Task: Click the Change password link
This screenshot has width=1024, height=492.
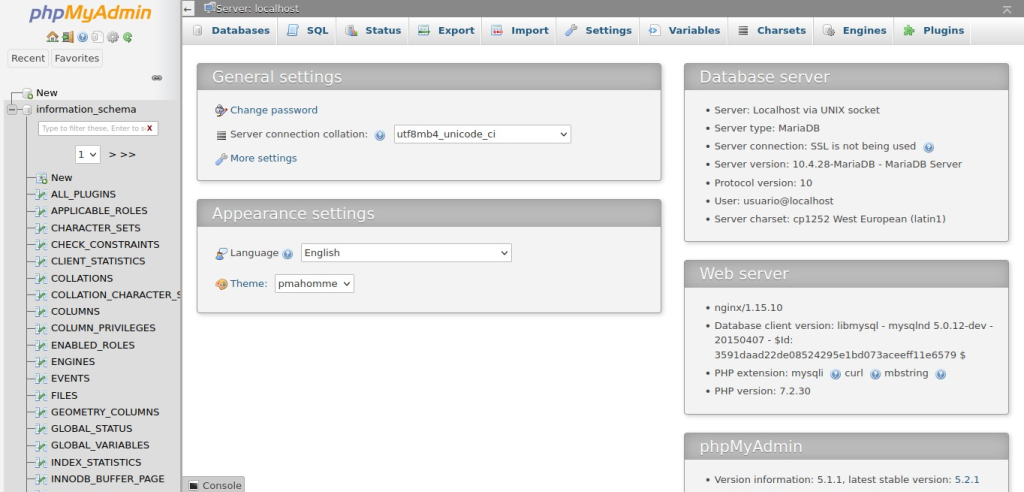Action: [x=273, y=110]
